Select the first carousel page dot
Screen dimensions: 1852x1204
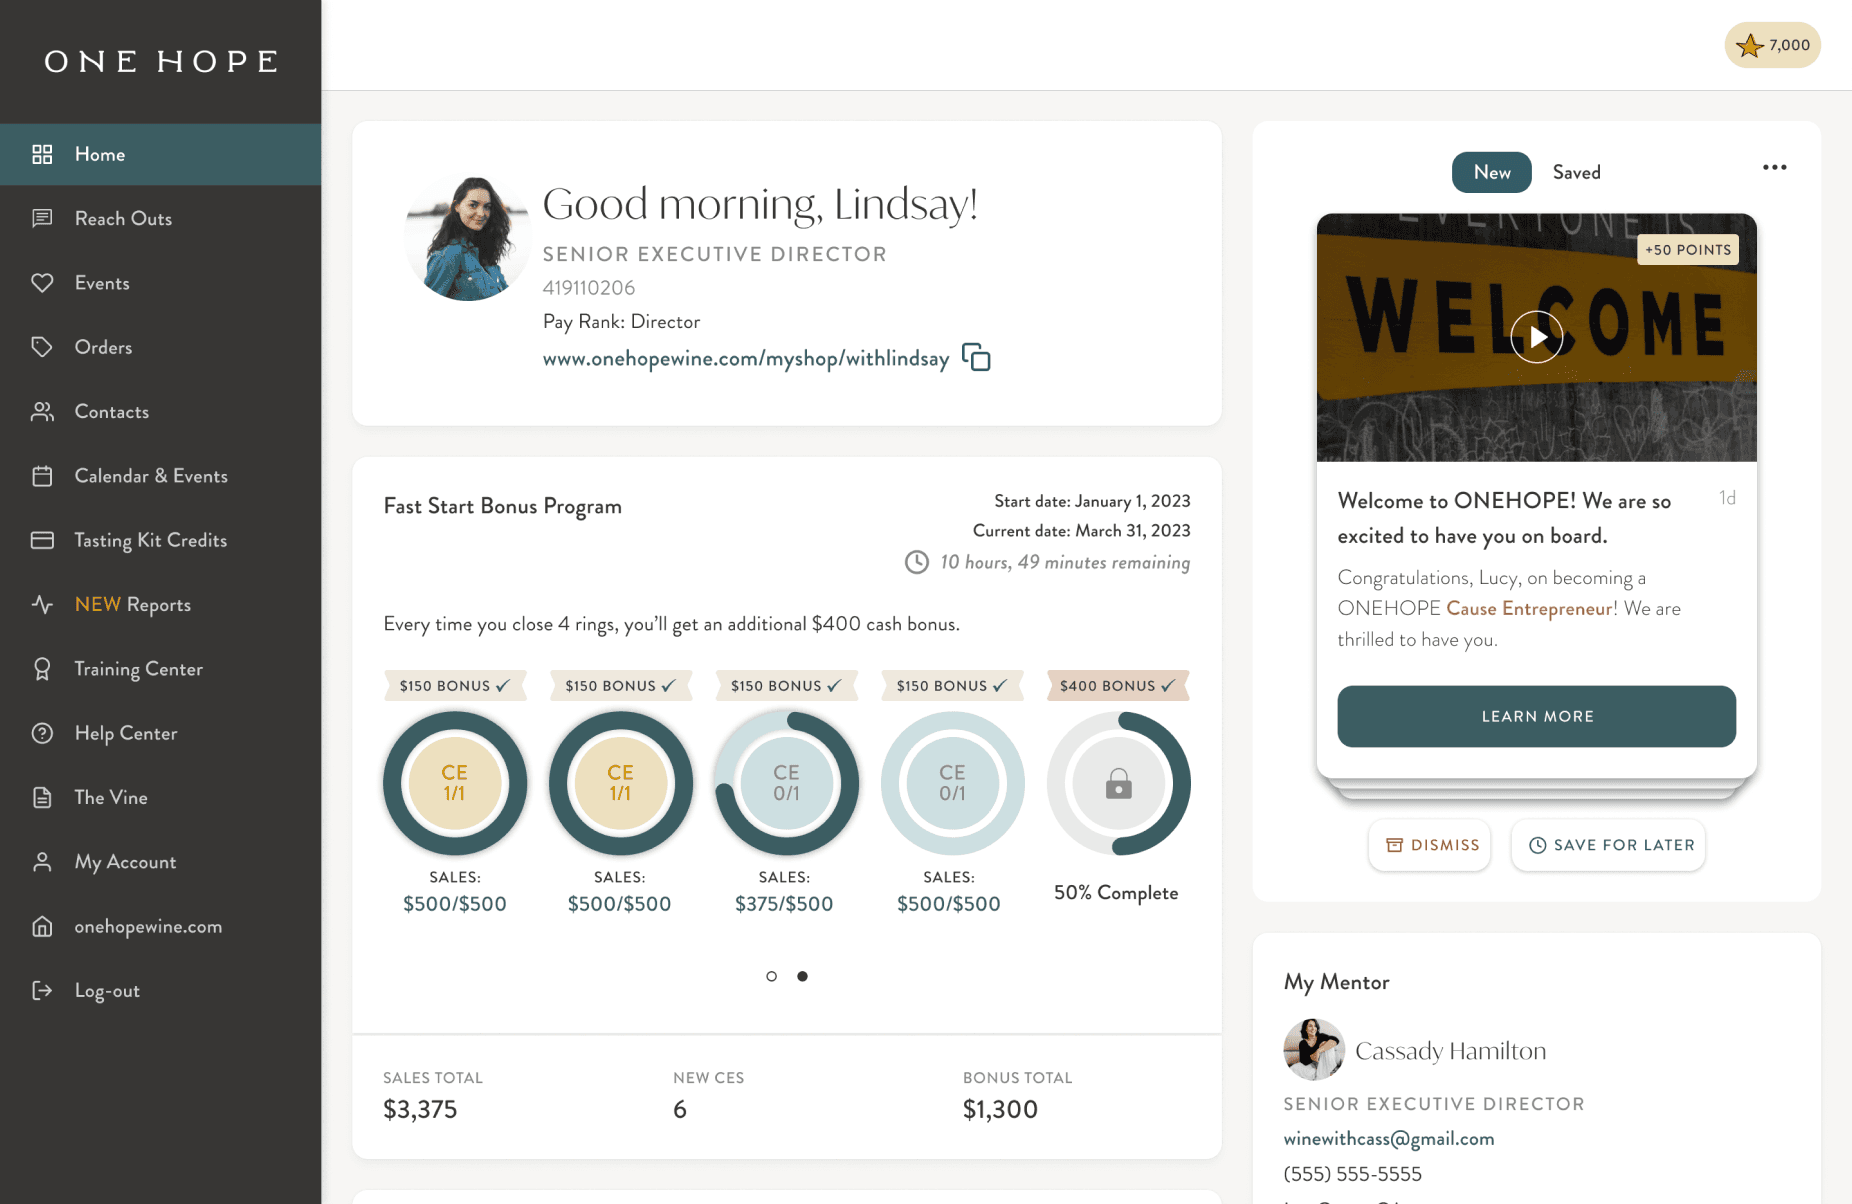771,976
